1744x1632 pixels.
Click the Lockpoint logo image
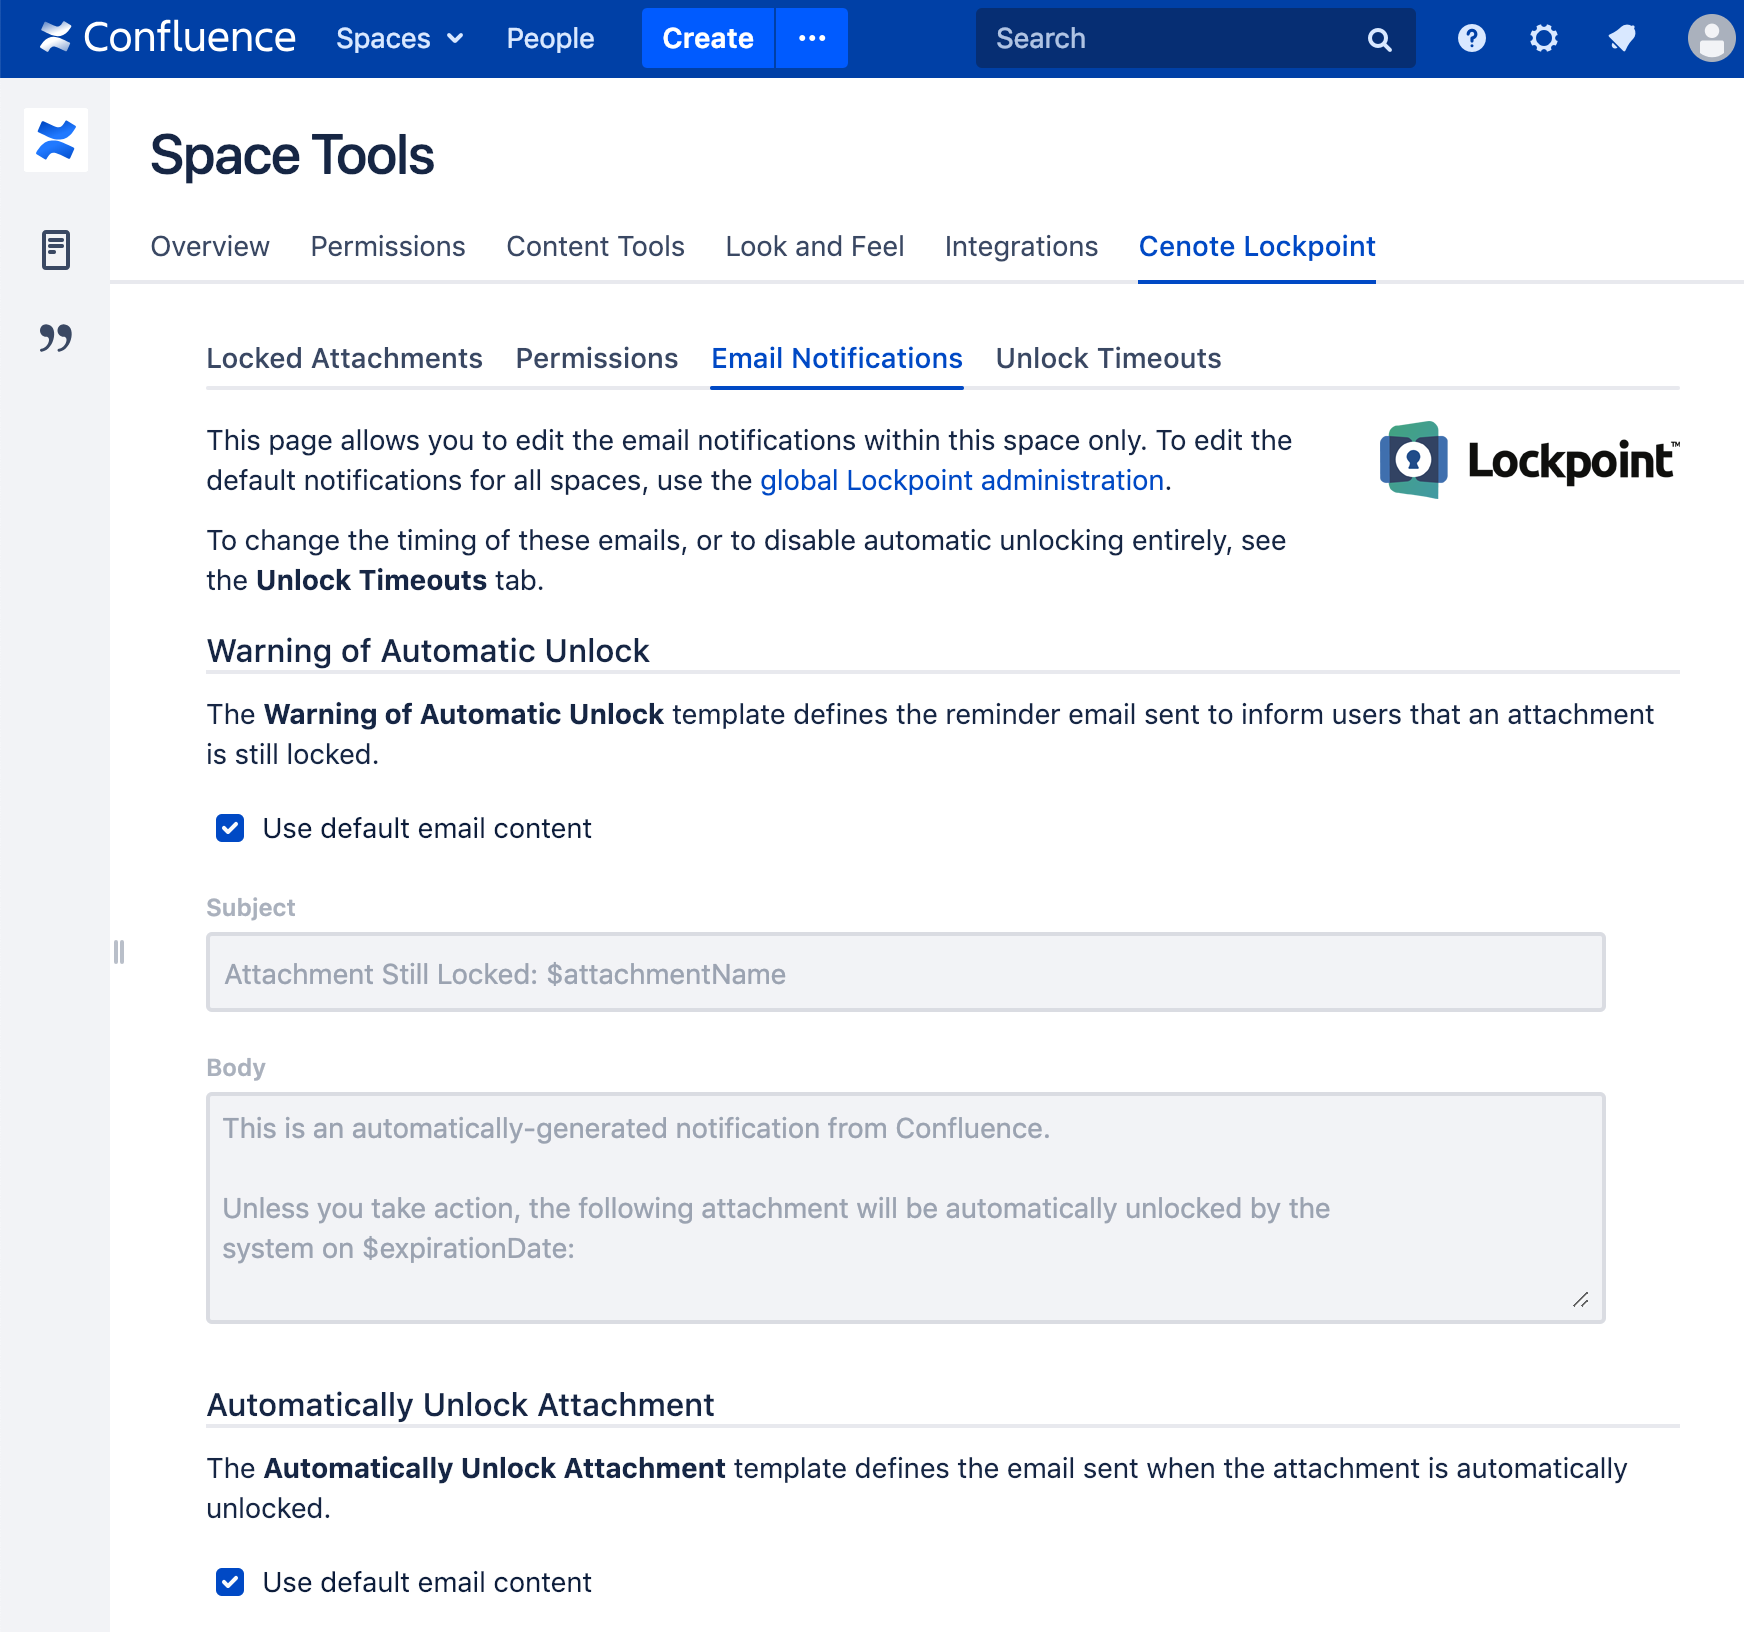pyautogui.click(x=1529, y=460)
